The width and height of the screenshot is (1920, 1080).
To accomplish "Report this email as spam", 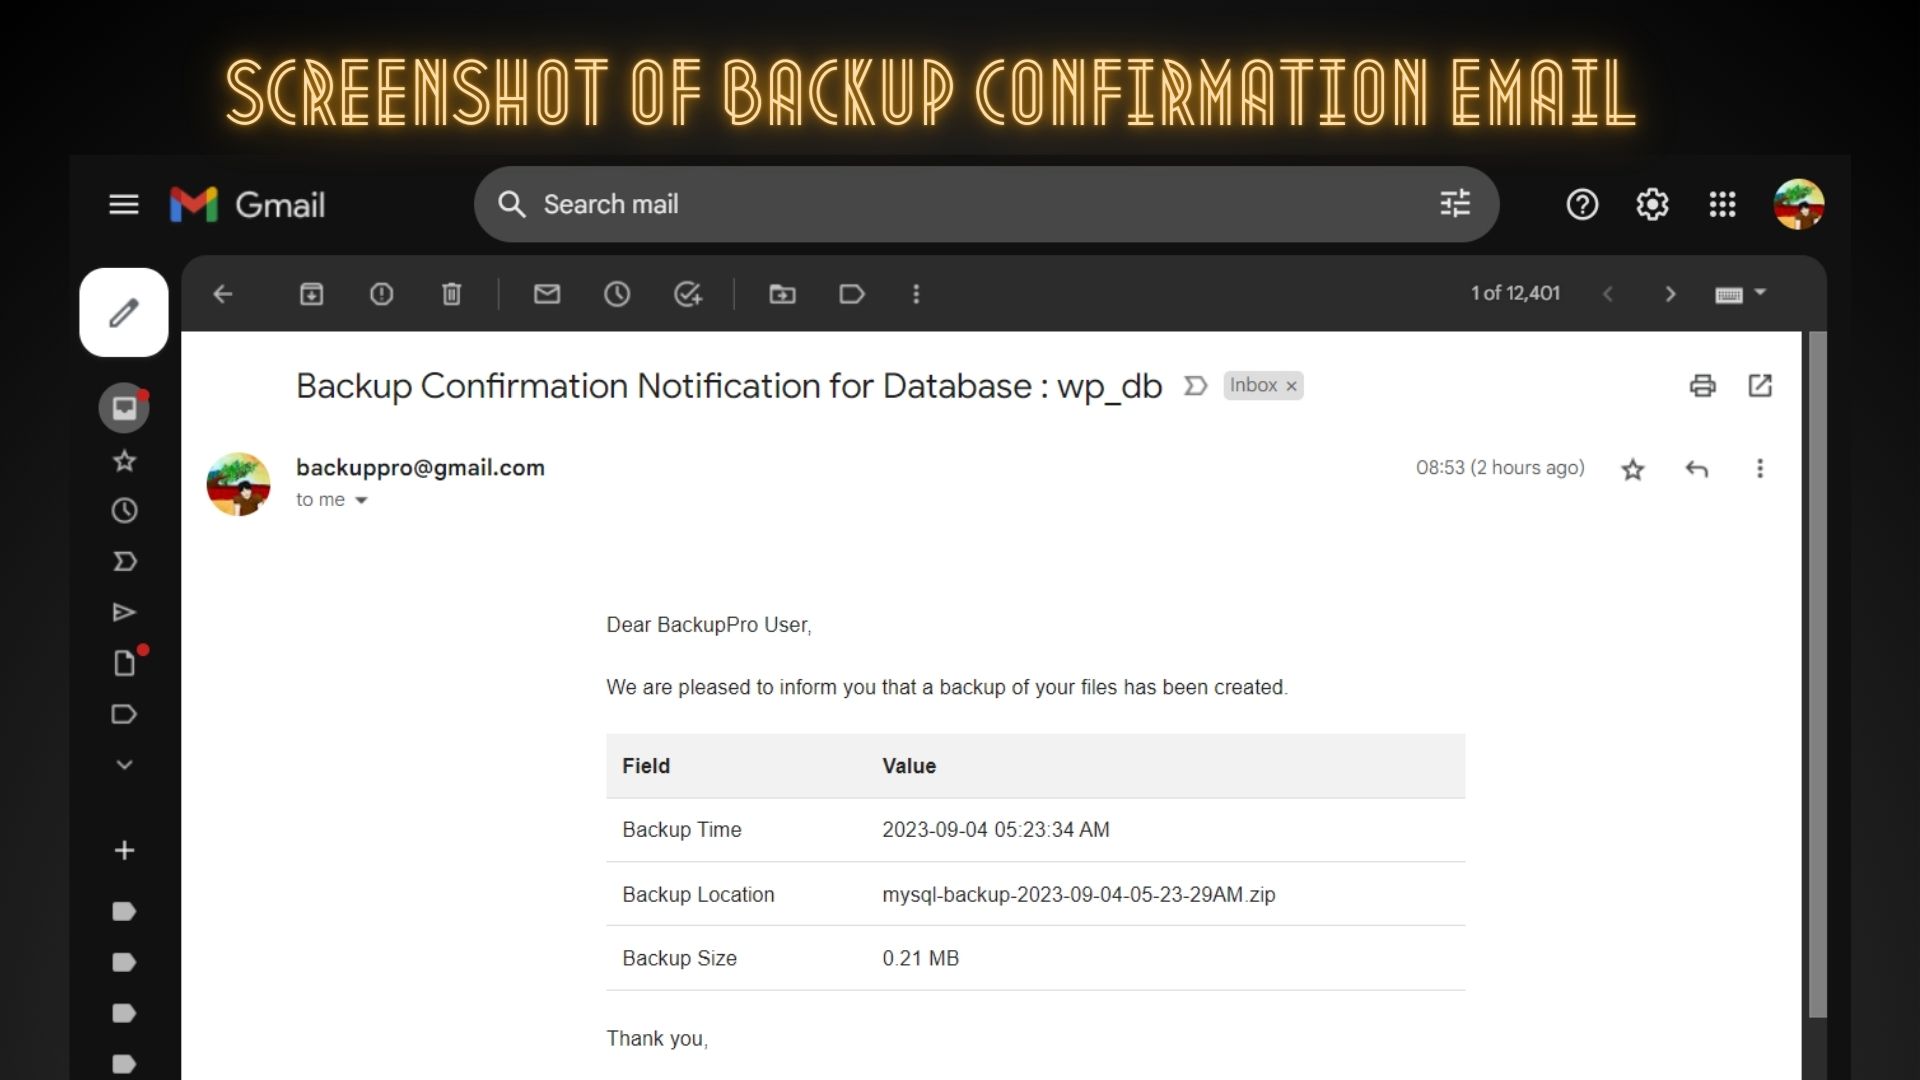I will coord(381,294).
